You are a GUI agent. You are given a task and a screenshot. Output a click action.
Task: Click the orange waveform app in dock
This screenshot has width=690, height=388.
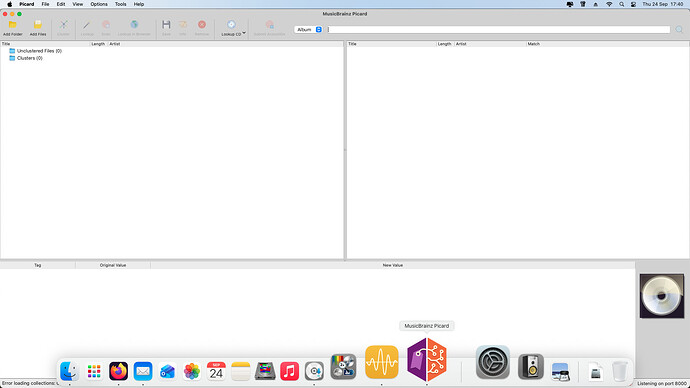tap(382, 362)
